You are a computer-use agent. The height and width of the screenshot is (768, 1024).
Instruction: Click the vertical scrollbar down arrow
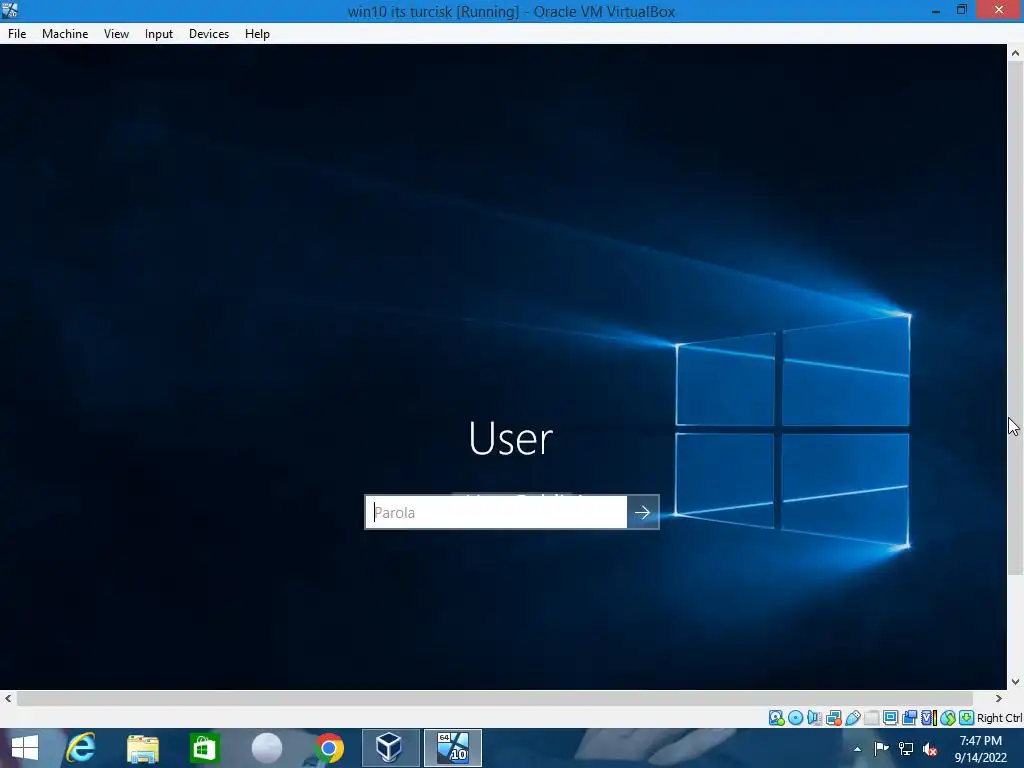[x=1015, y=681]
